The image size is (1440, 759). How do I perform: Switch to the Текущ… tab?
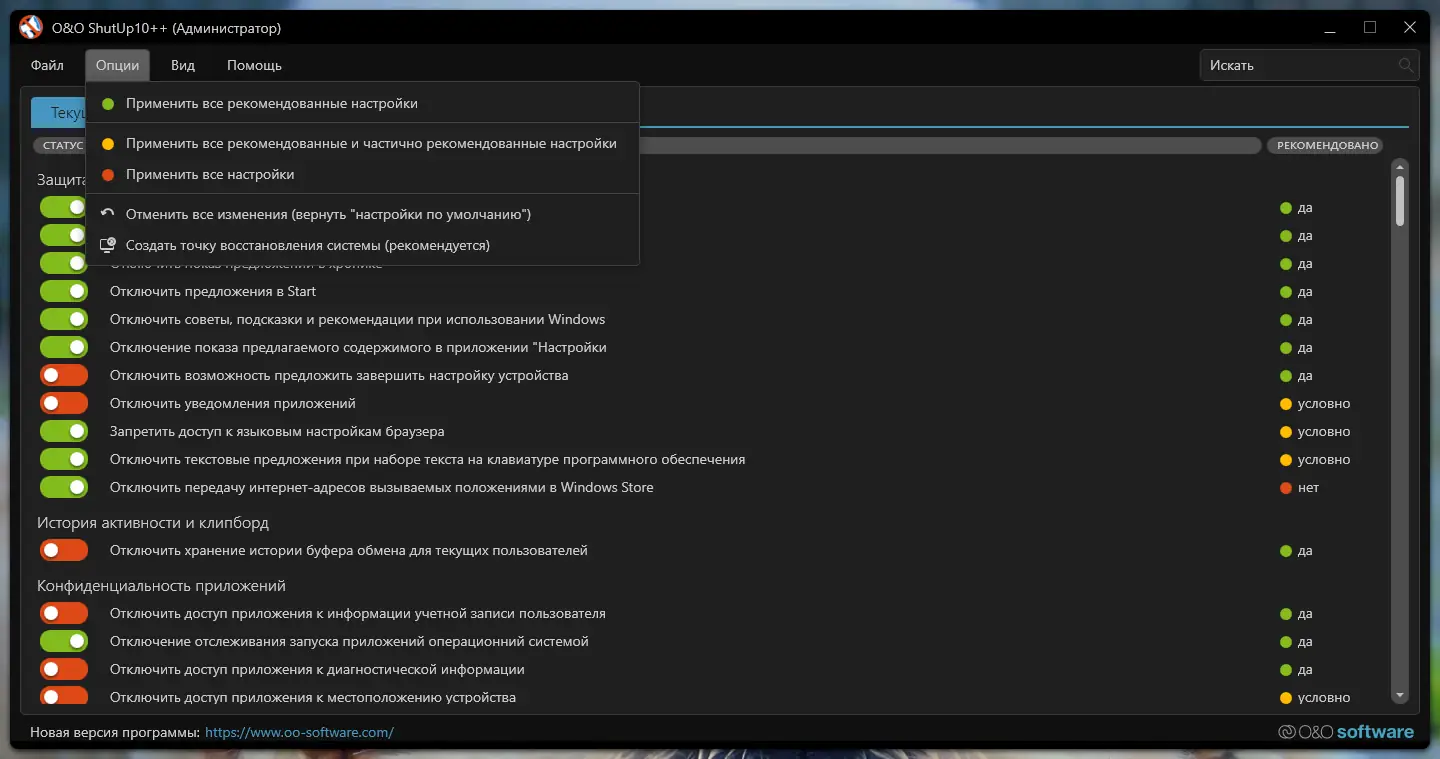coord(58,113)
